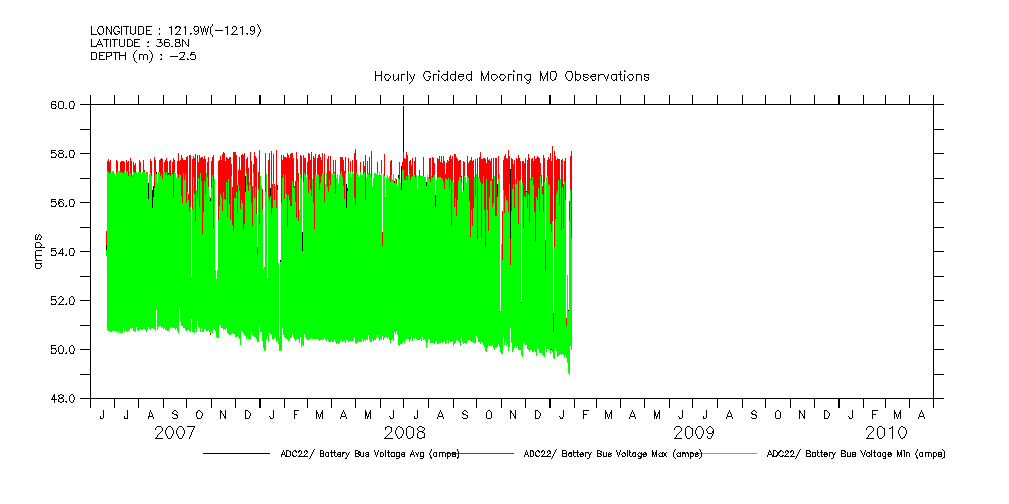
Task: Select the 'Battery Bus Voltage Max' legend entry
Action: [x=612, y=454]
